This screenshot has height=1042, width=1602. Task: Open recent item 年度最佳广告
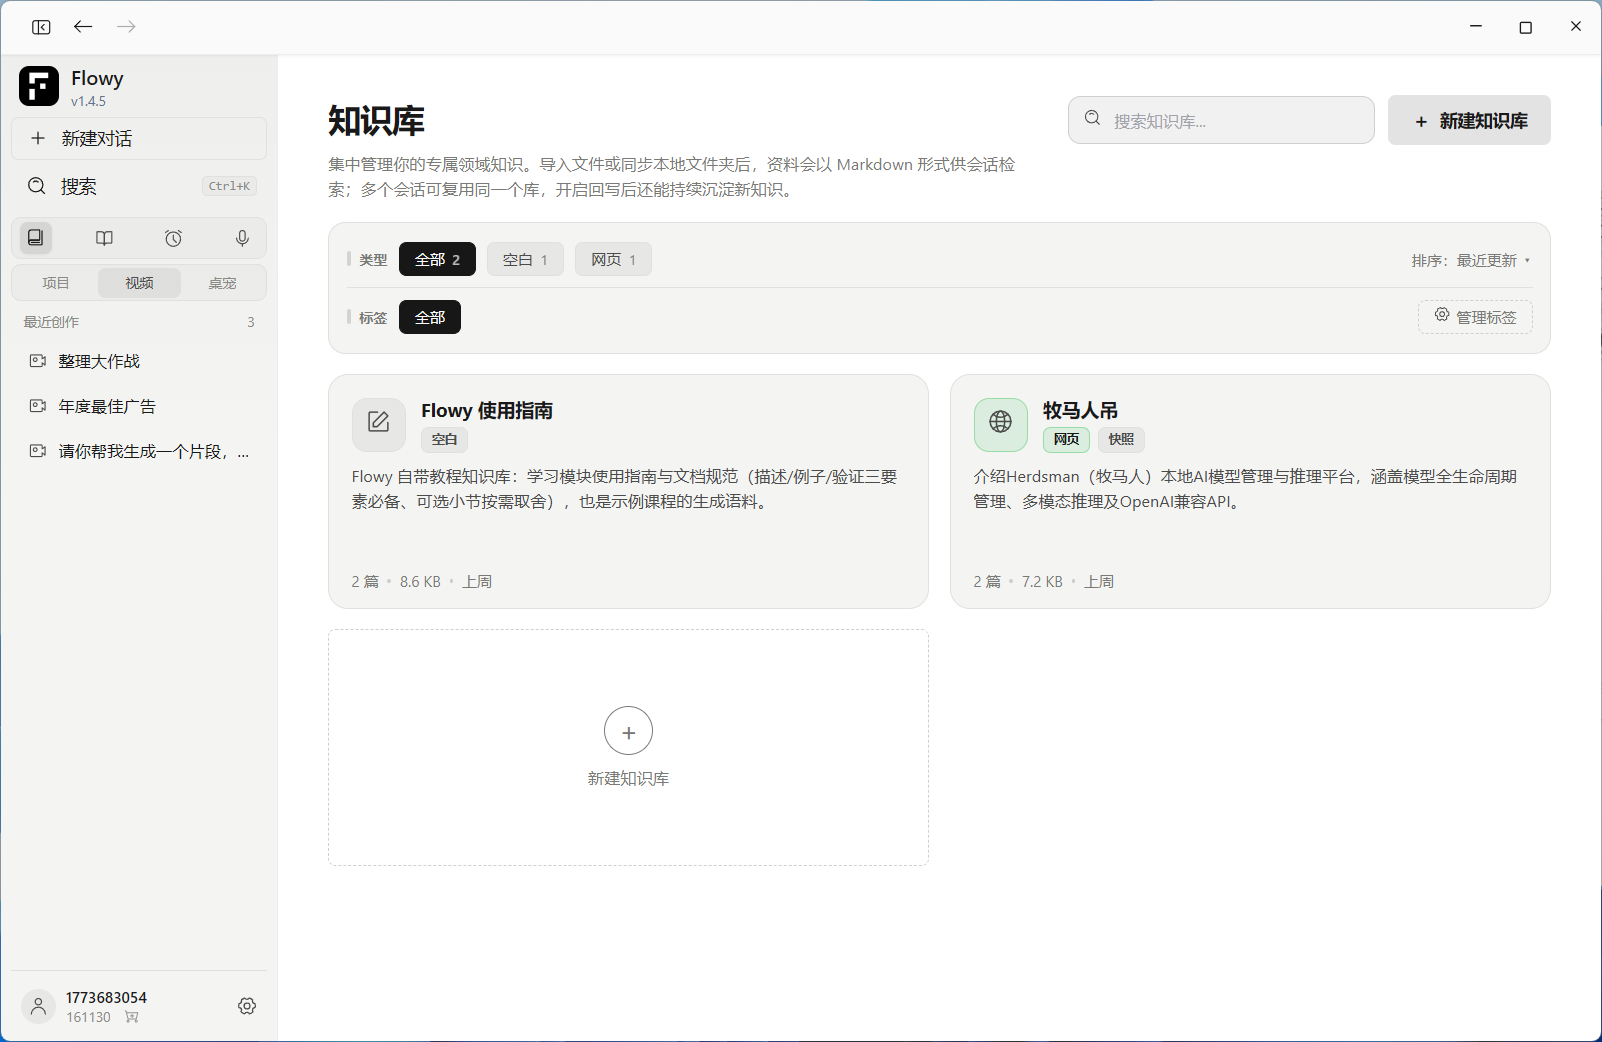[139, 406]
